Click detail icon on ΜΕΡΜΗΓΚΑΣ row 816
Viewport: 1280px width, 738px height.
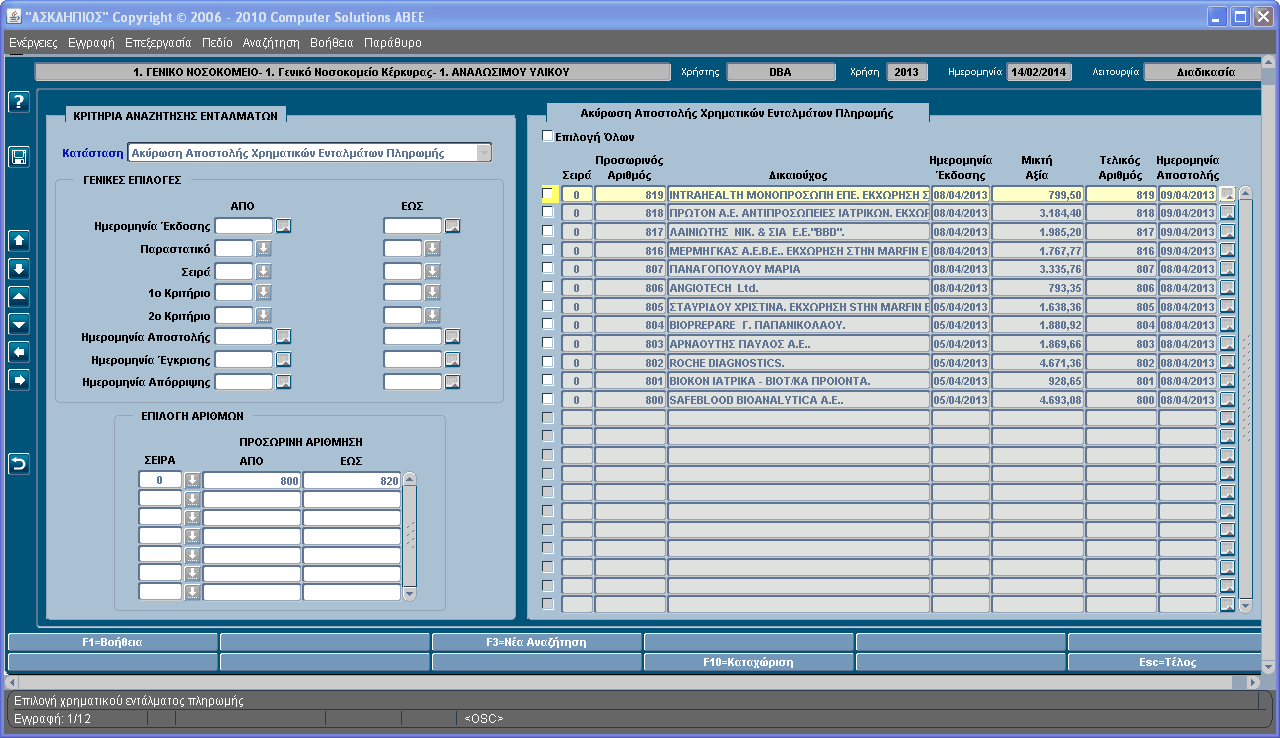pos(1227,250)
